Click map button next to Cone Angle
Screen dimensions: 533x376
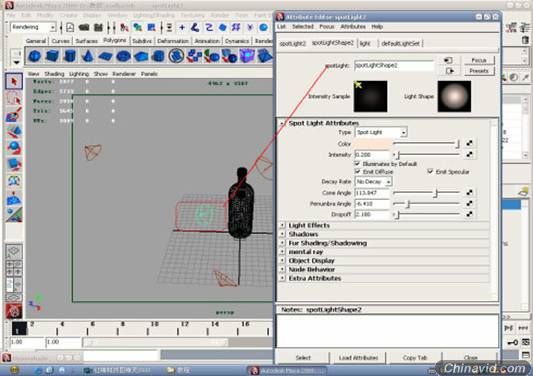point(469,192)
